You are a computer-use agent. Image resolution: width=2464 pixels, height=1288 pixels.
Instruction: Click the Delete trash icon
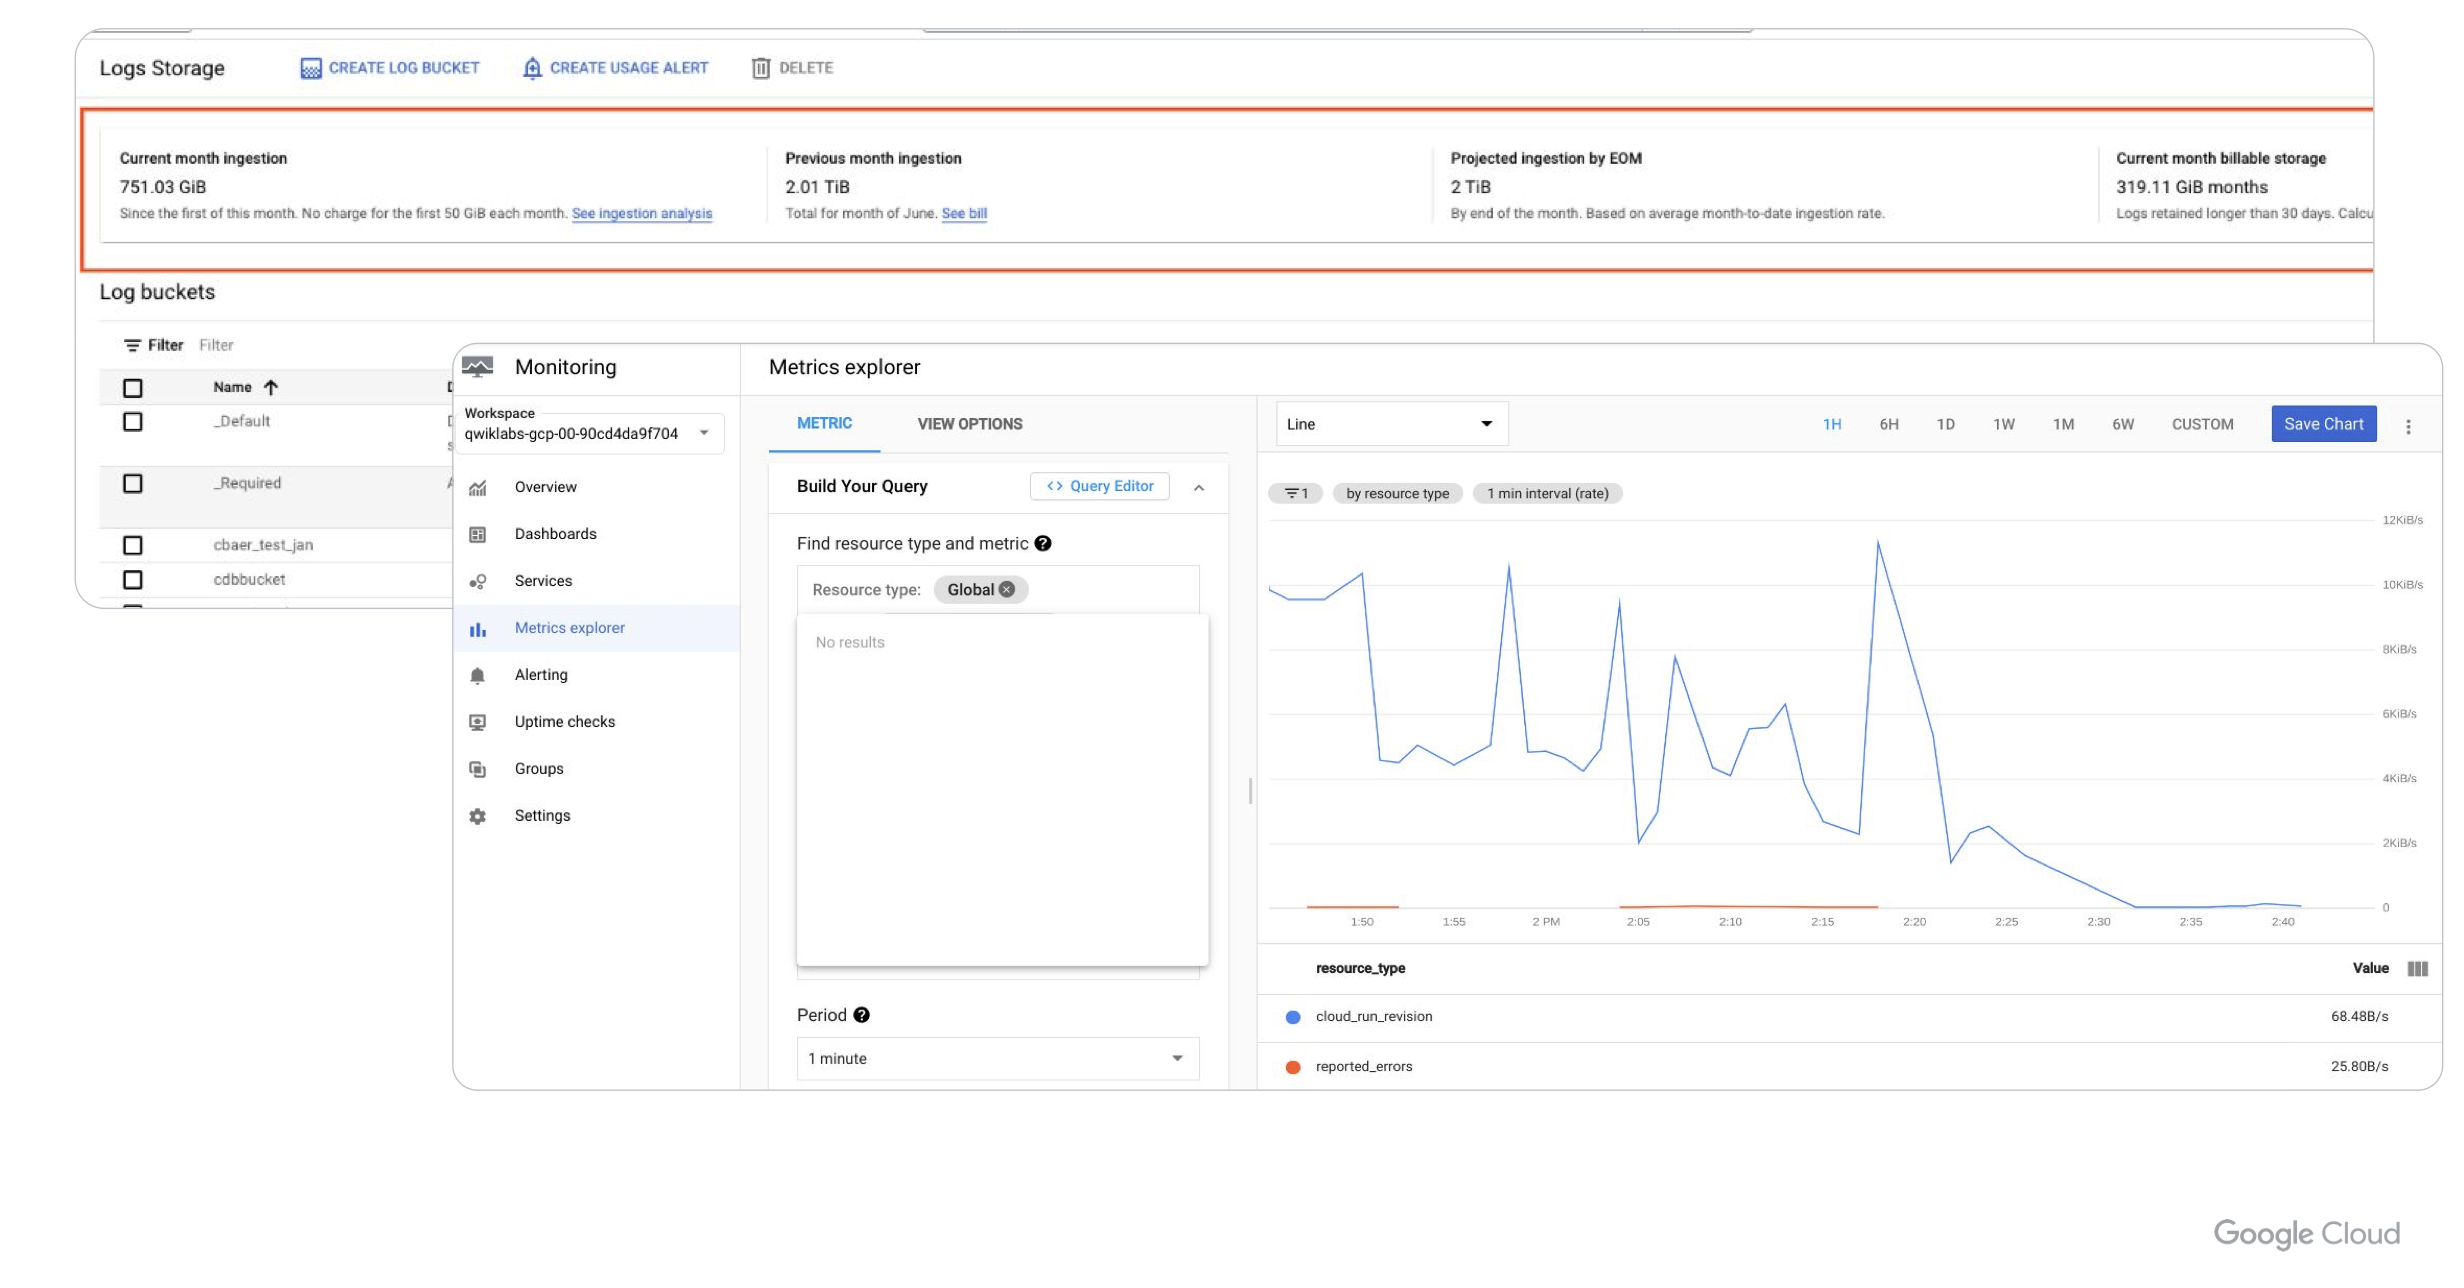pyautogui.click(x=761, y=68)
